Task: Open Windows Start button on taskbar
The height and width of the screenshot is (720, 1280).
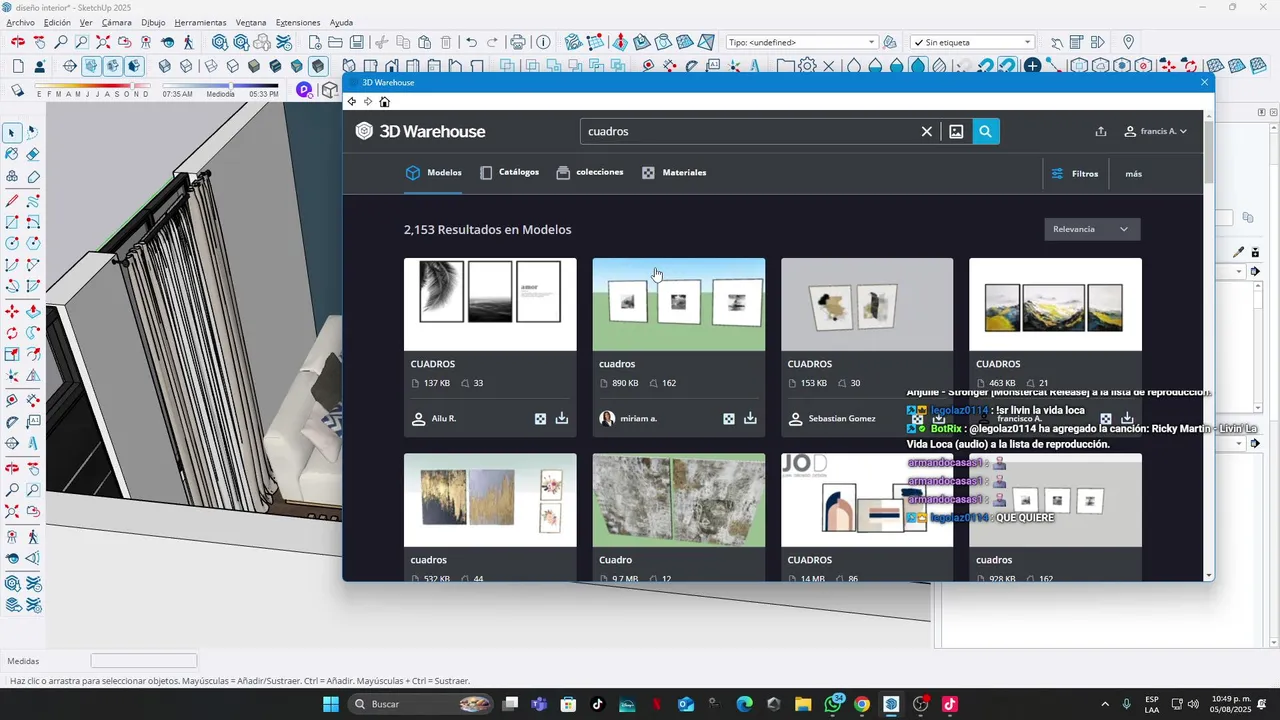Action: tap(331, 704)
